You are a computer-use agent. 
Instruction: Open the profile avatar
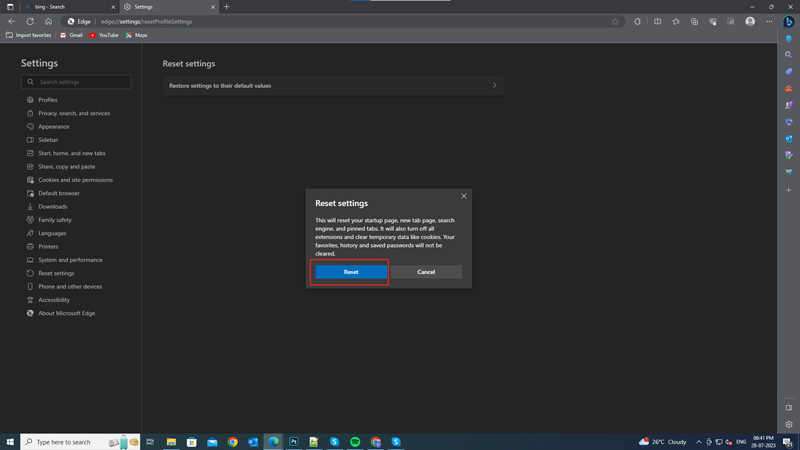[750, 21]
